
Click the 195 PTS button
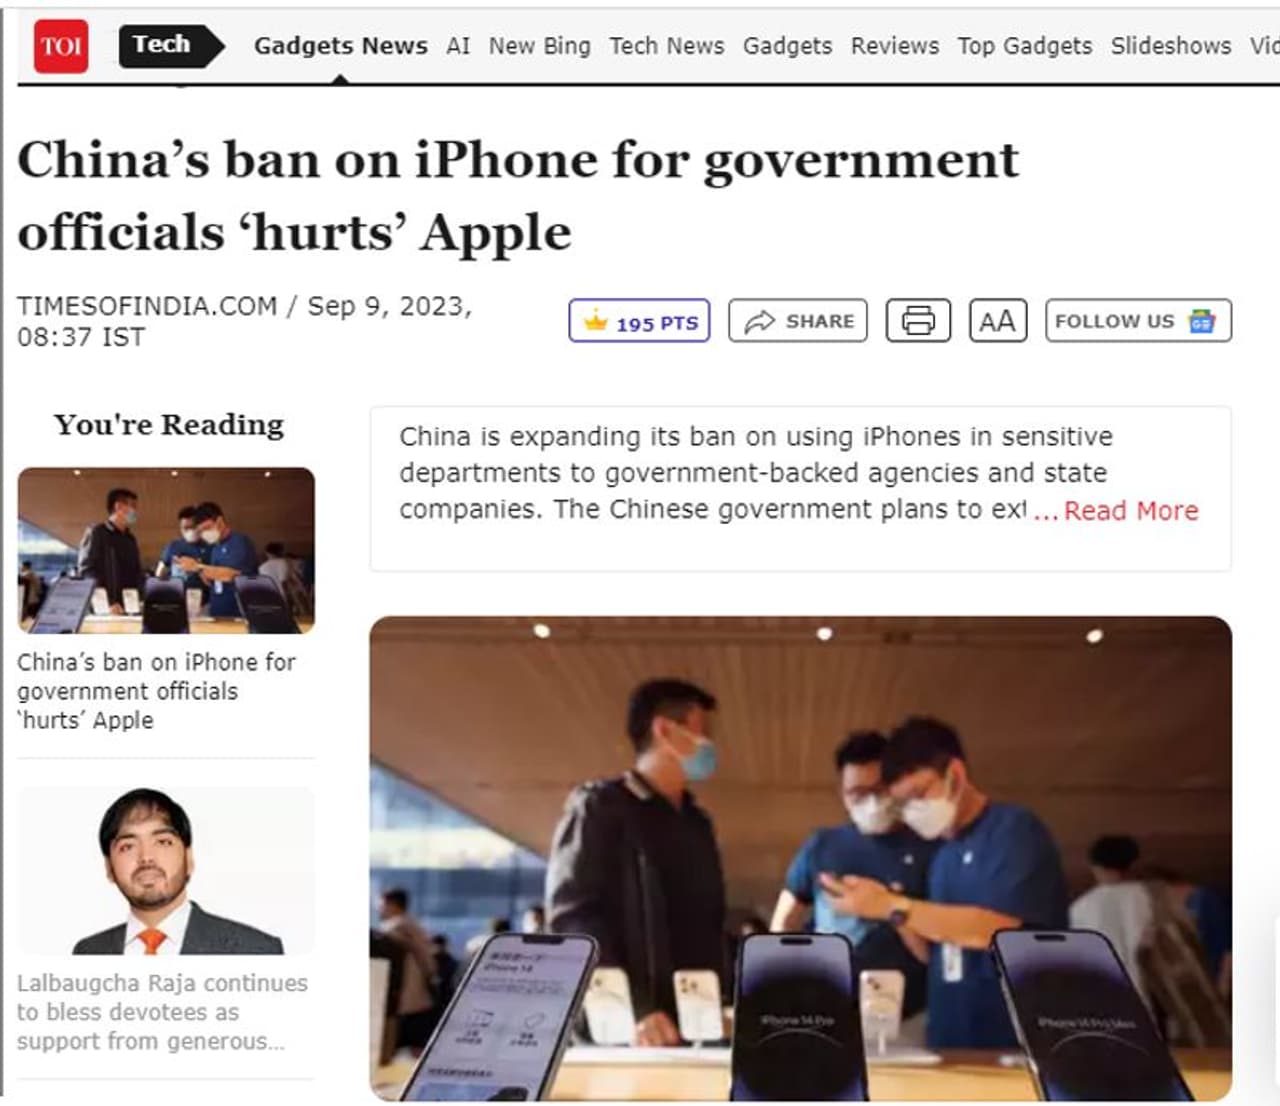coord(639,321)
